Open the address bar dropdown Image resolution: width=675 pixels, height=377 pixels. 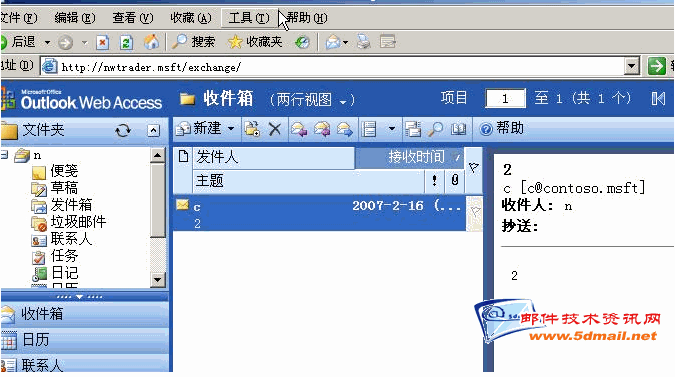[632, 66]
